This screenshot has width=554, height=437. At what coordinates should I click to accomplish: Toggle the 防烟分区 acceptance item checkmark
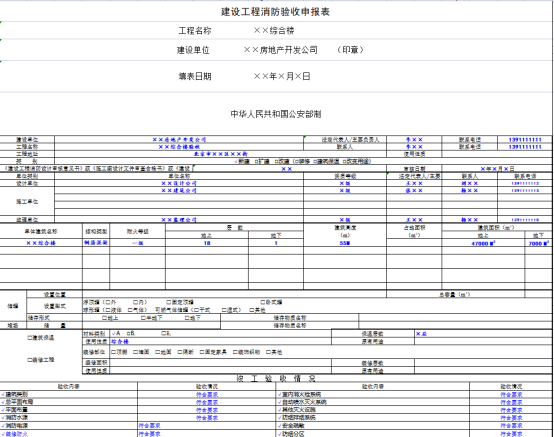click(279, 433)
